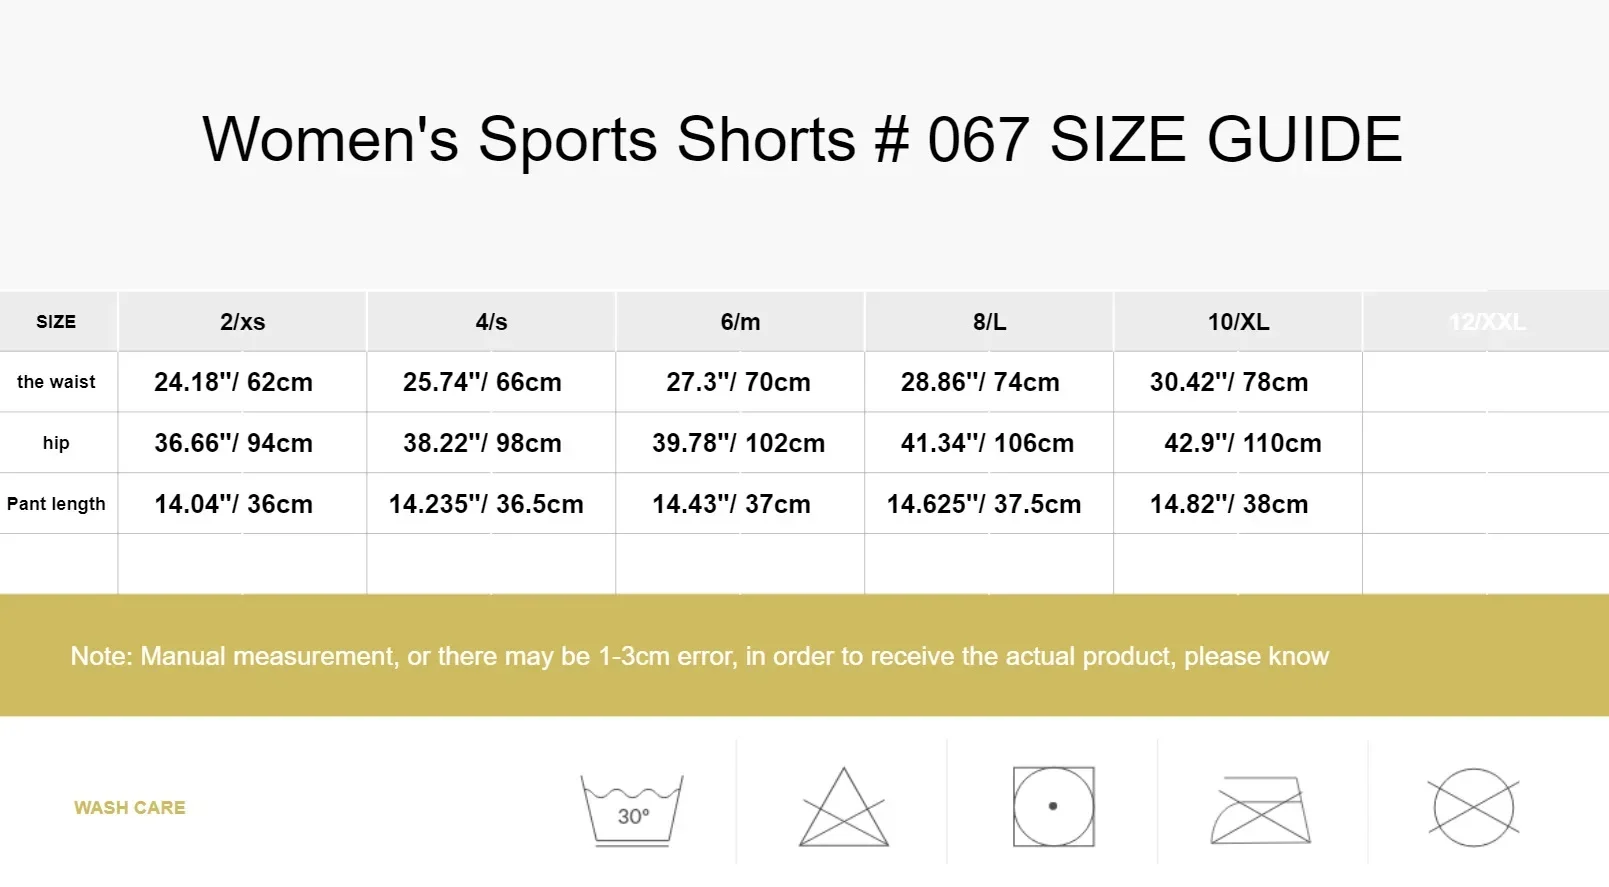Click the tumble dry low icon

1053,807
